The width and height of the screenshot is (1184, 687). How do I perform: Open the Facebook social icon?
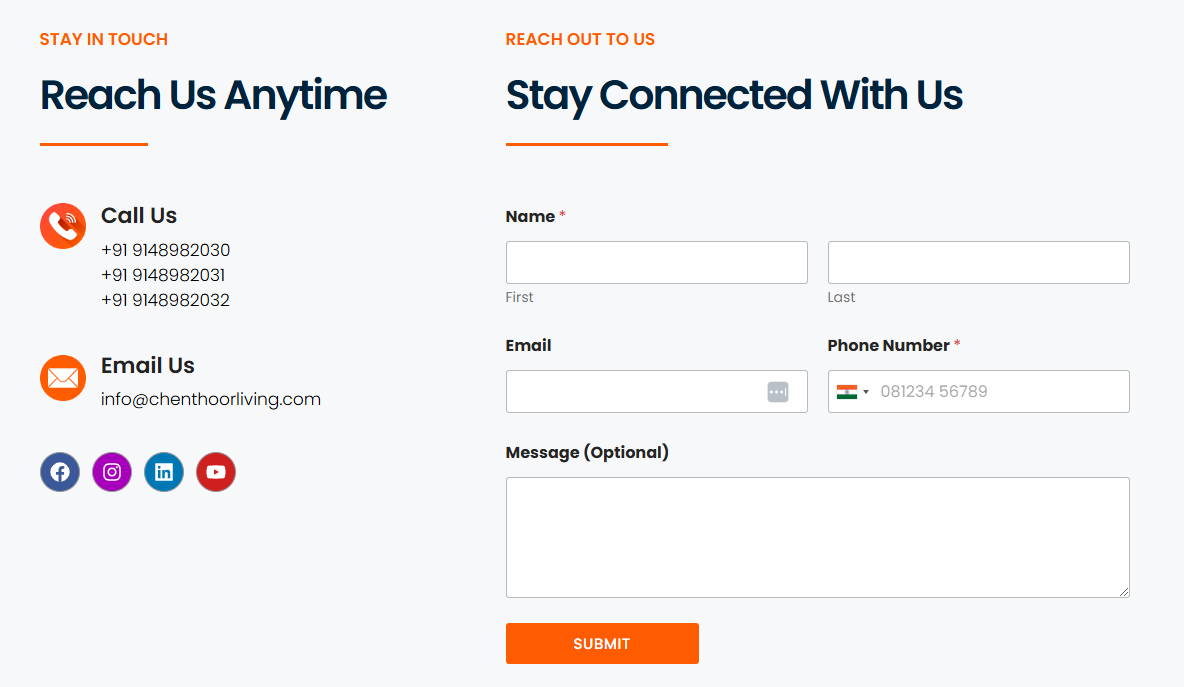tap(60, 472)
